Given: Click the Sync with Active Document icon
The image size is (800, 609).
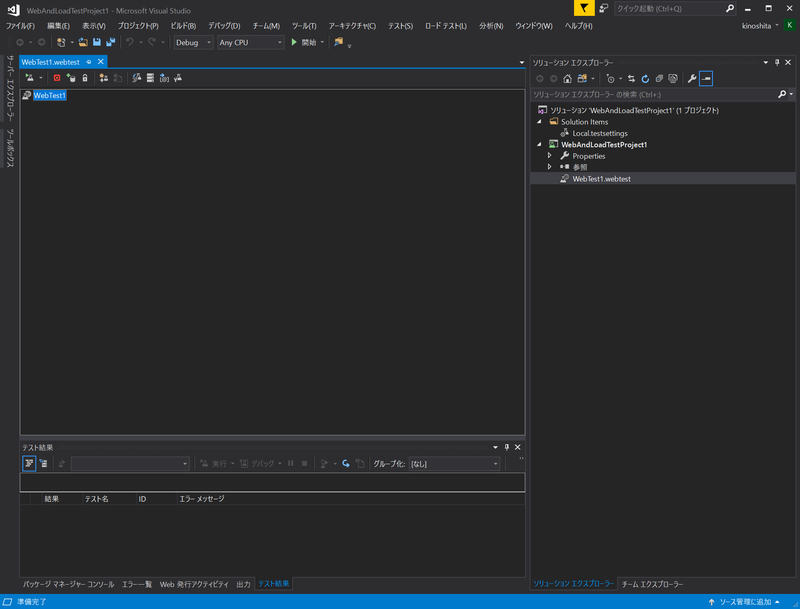Looking at the screenshot, I should pos(632,79).
